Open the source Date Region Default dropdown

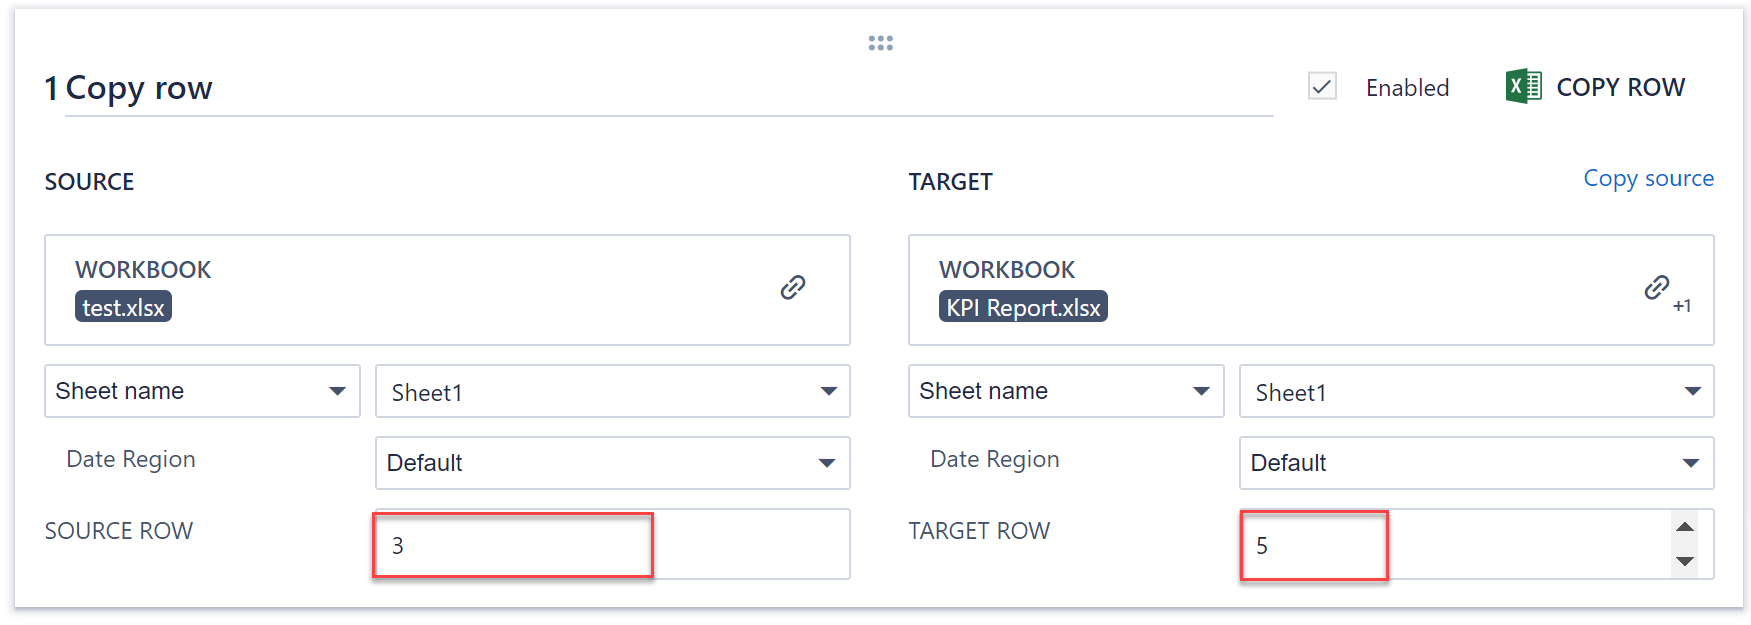tap(612, 463)
